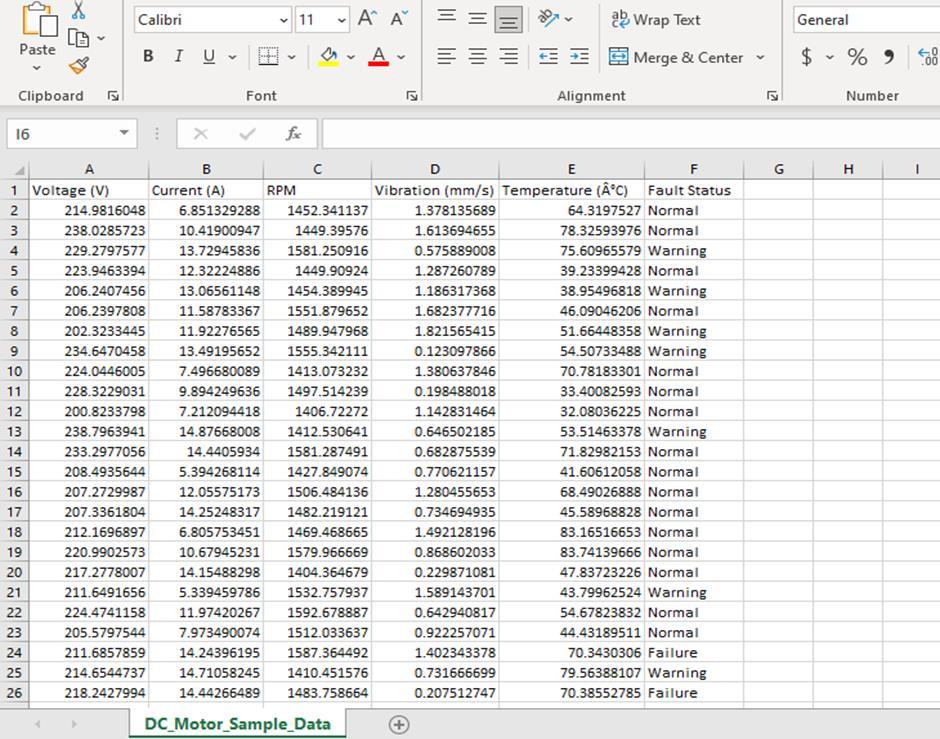Image resolution: width=940 pixels, height=739 pixels.
Task: Apply borders with the Borders icon
Action: click(x=268, y=56)
